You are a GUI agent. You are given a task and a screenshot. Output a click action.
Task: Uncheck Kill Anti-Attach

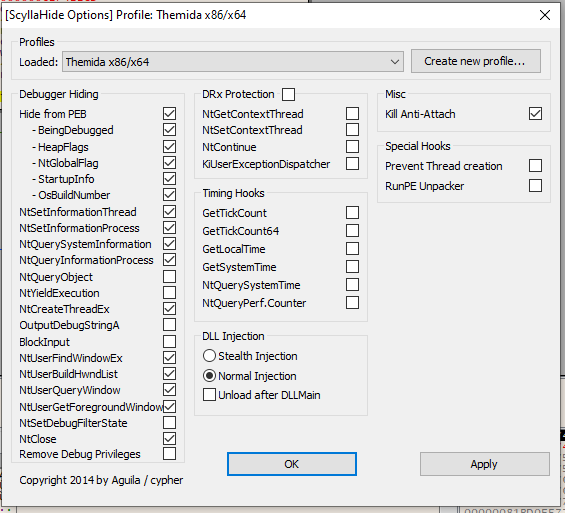535,113
